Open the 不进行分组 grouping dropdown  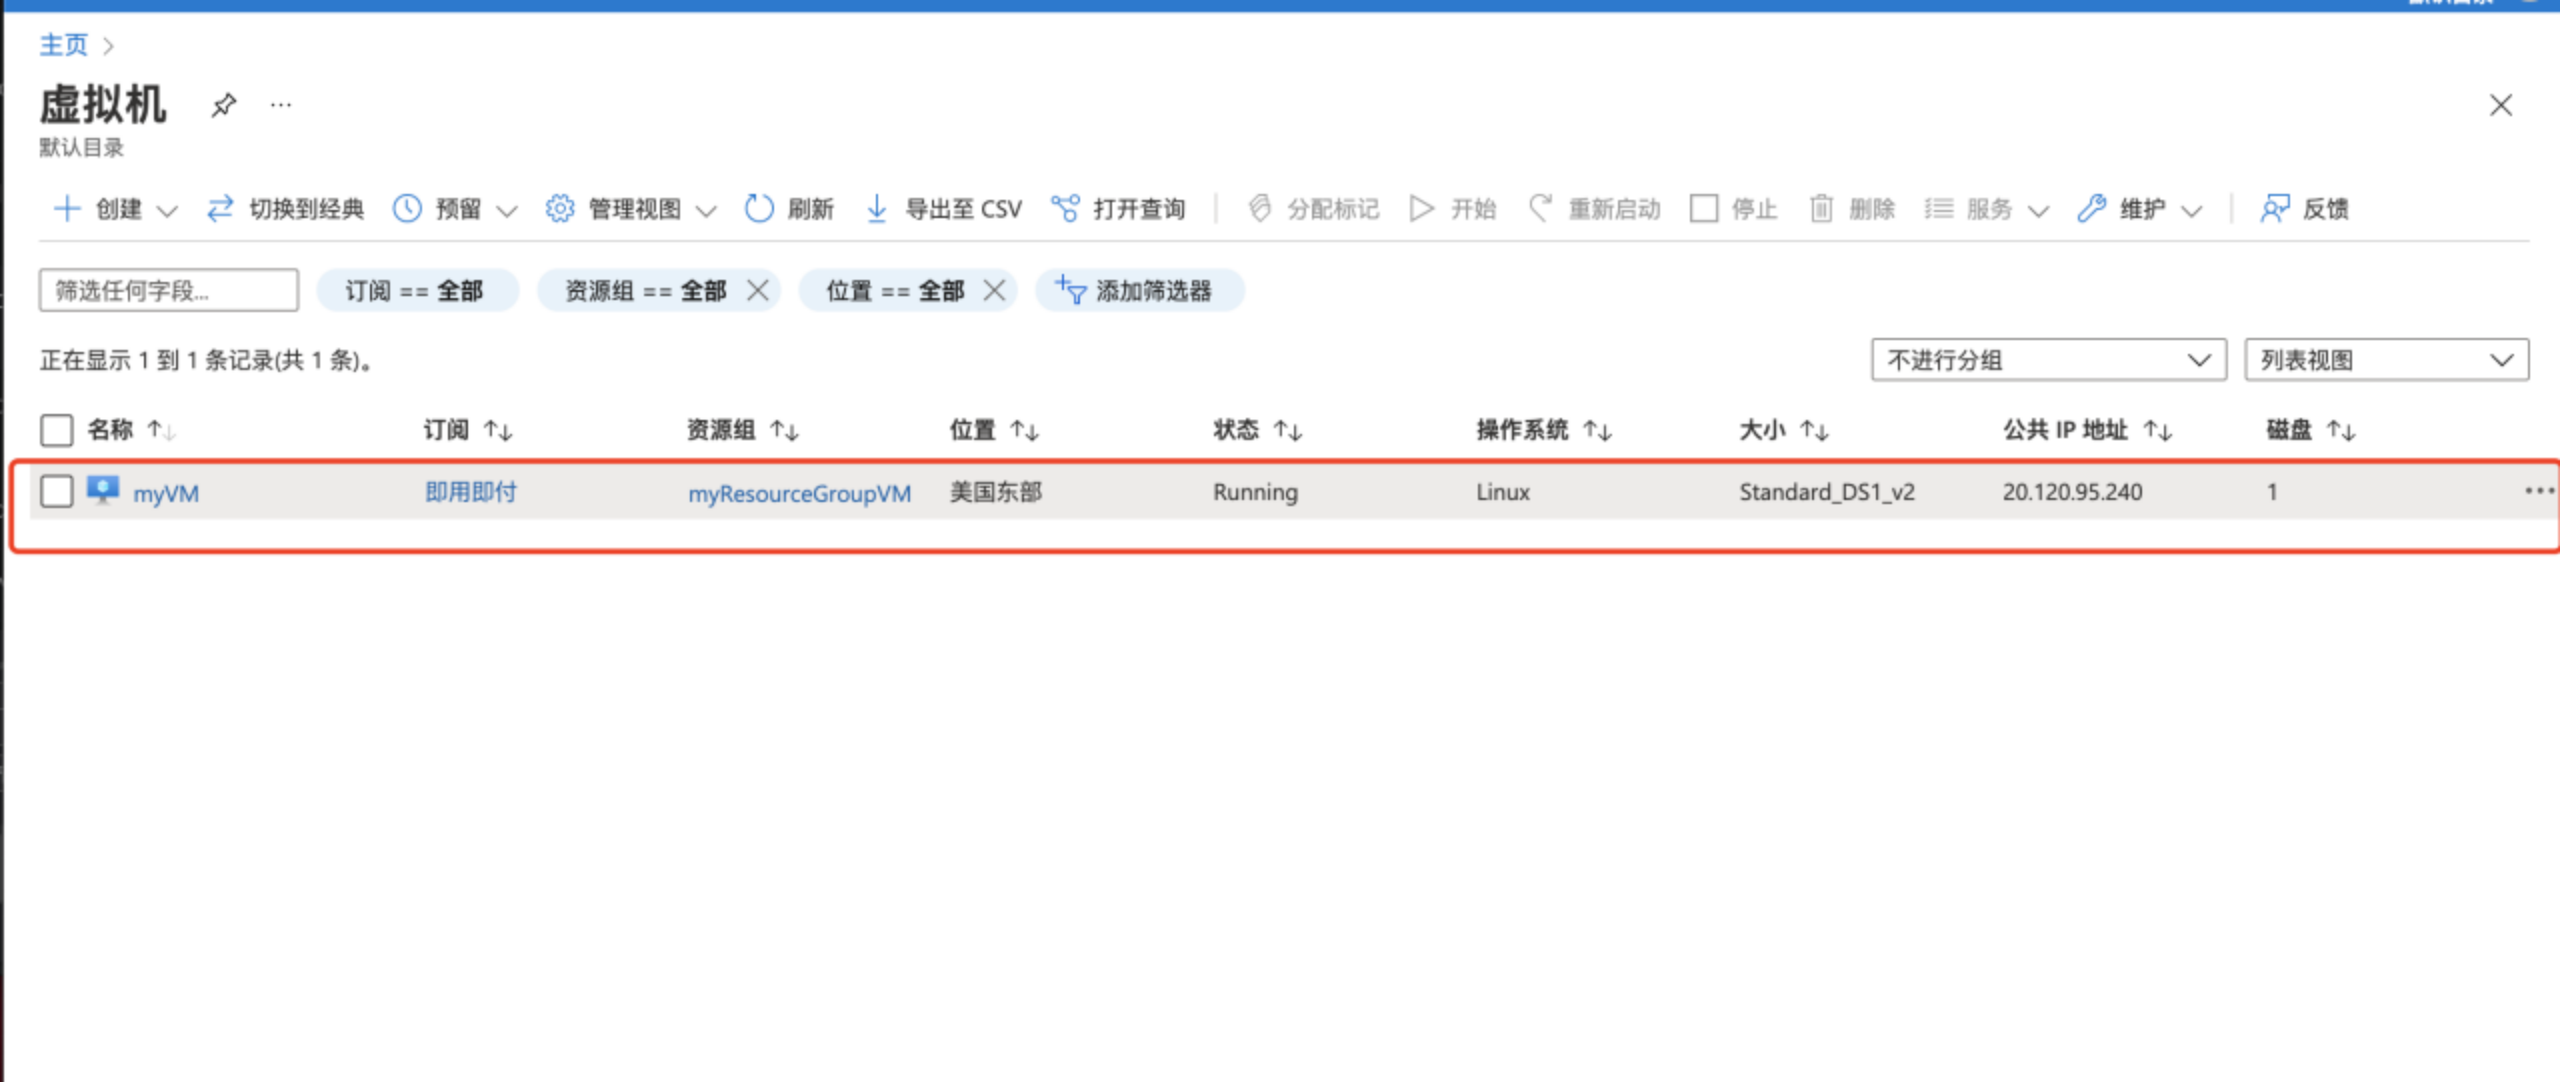click(2049, 360)
